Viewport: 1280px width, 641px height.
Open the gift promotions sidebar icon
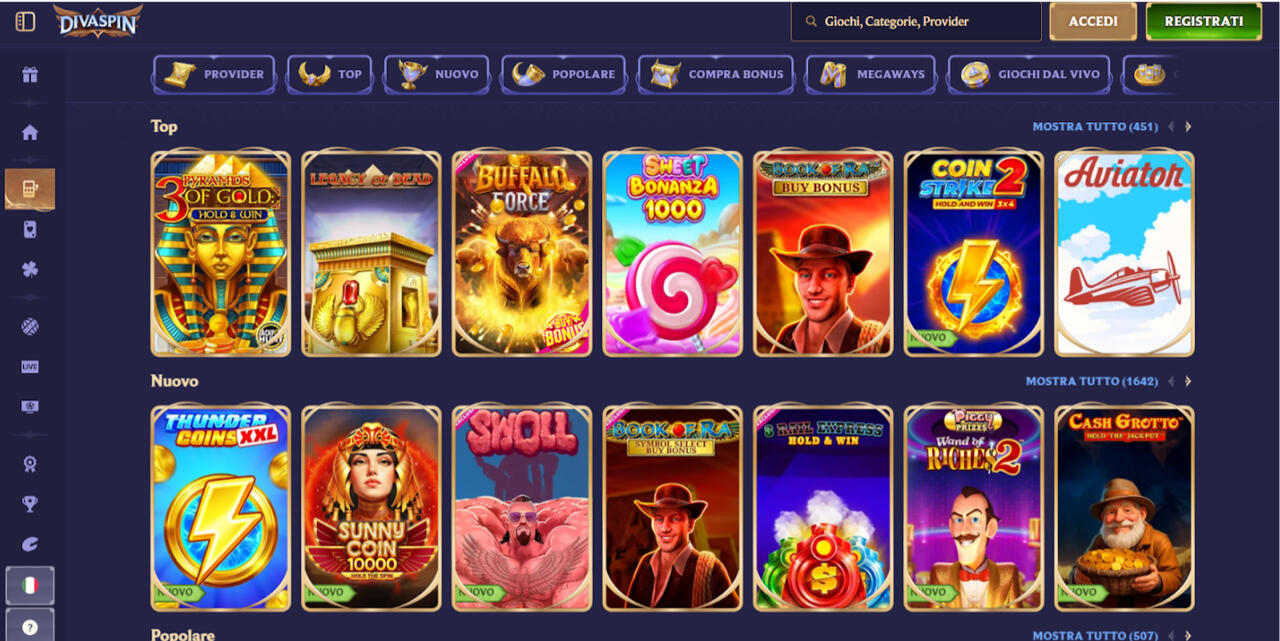[x=30, y=75]
